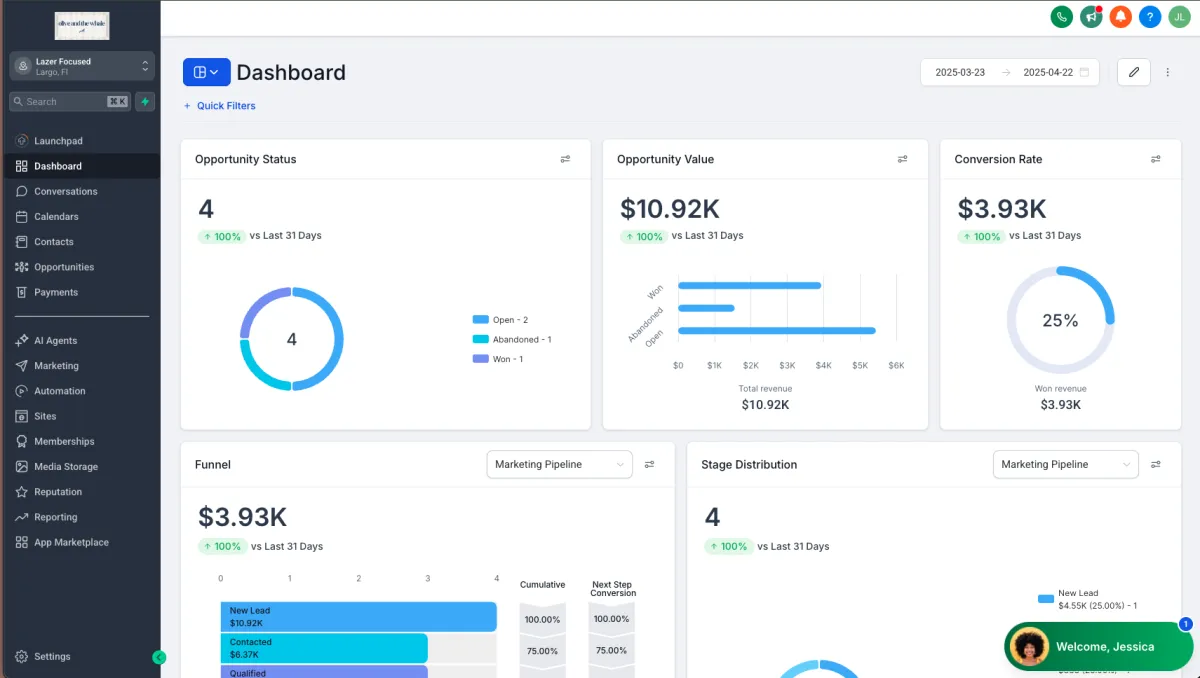Open the orange notifications bell
Image resolution: width=1200 pixels, height=678 pixels.
[x=1120, y=17]
